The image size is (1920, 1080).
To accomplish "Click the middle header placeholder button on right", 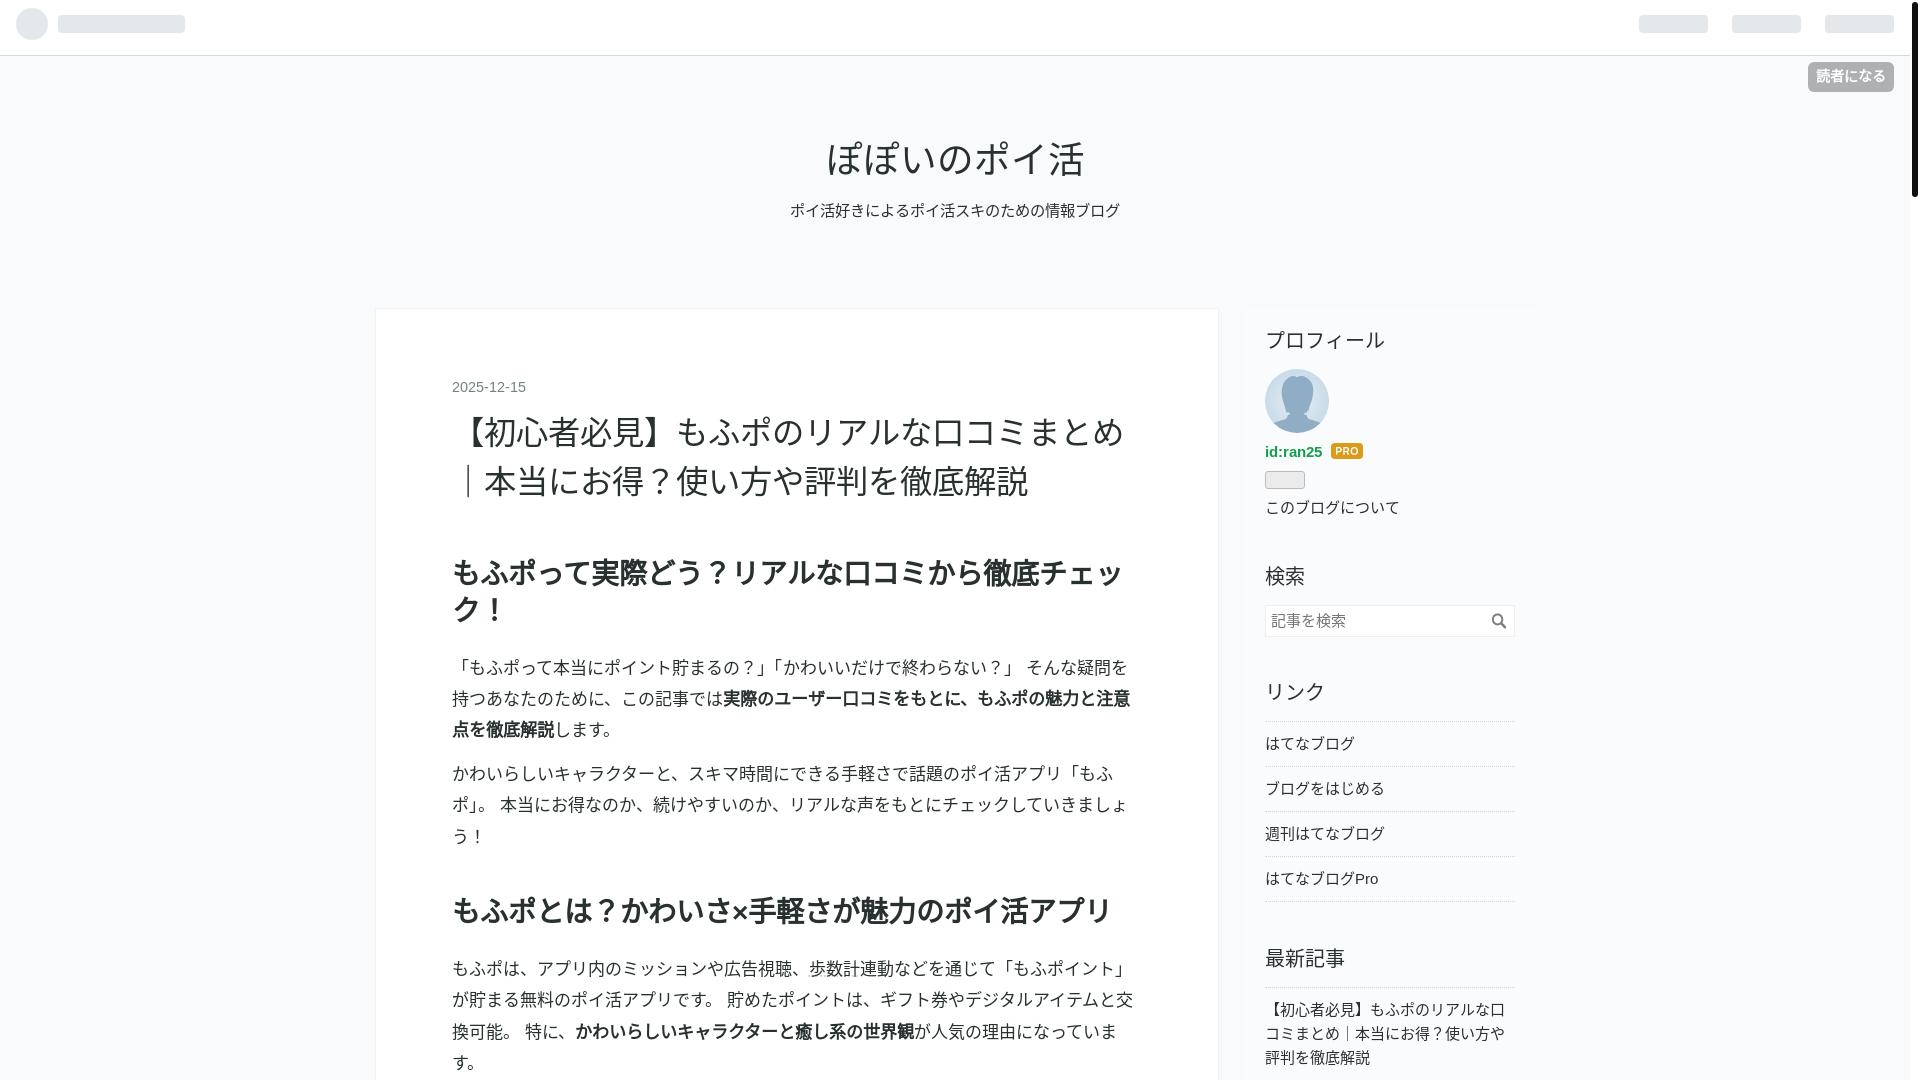I will [x=1766, y=24].
